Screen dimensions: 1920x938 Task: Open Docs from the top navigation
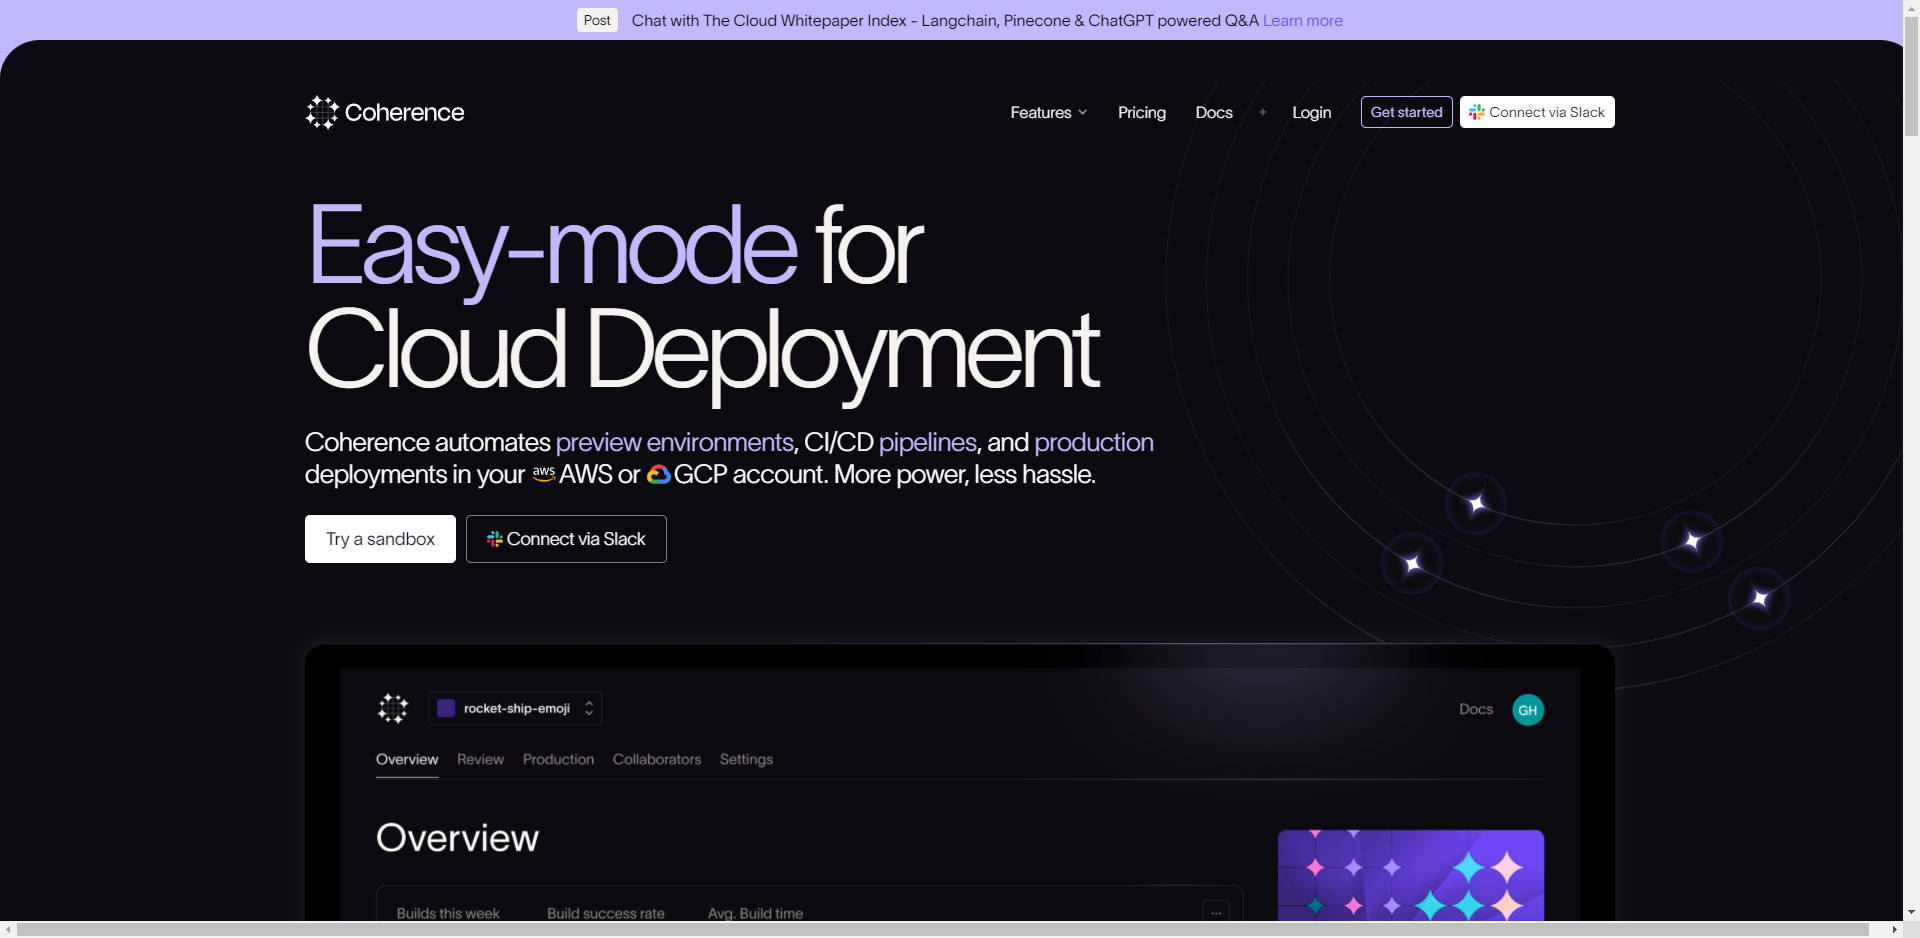(x=1214, y=112)
